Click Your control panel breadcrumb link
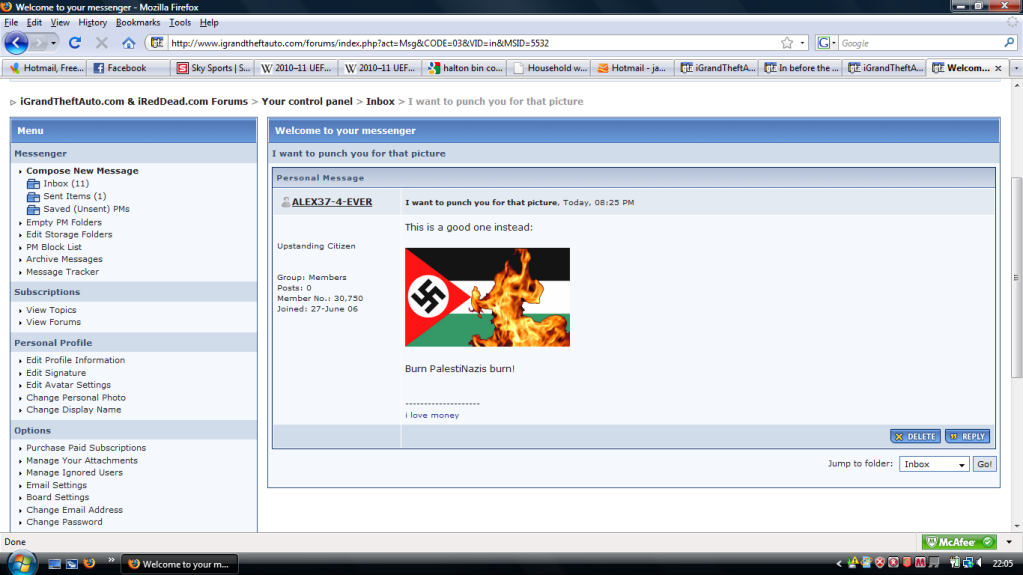1023x575 pixels. pyautogui.click(x=307, y=102)
